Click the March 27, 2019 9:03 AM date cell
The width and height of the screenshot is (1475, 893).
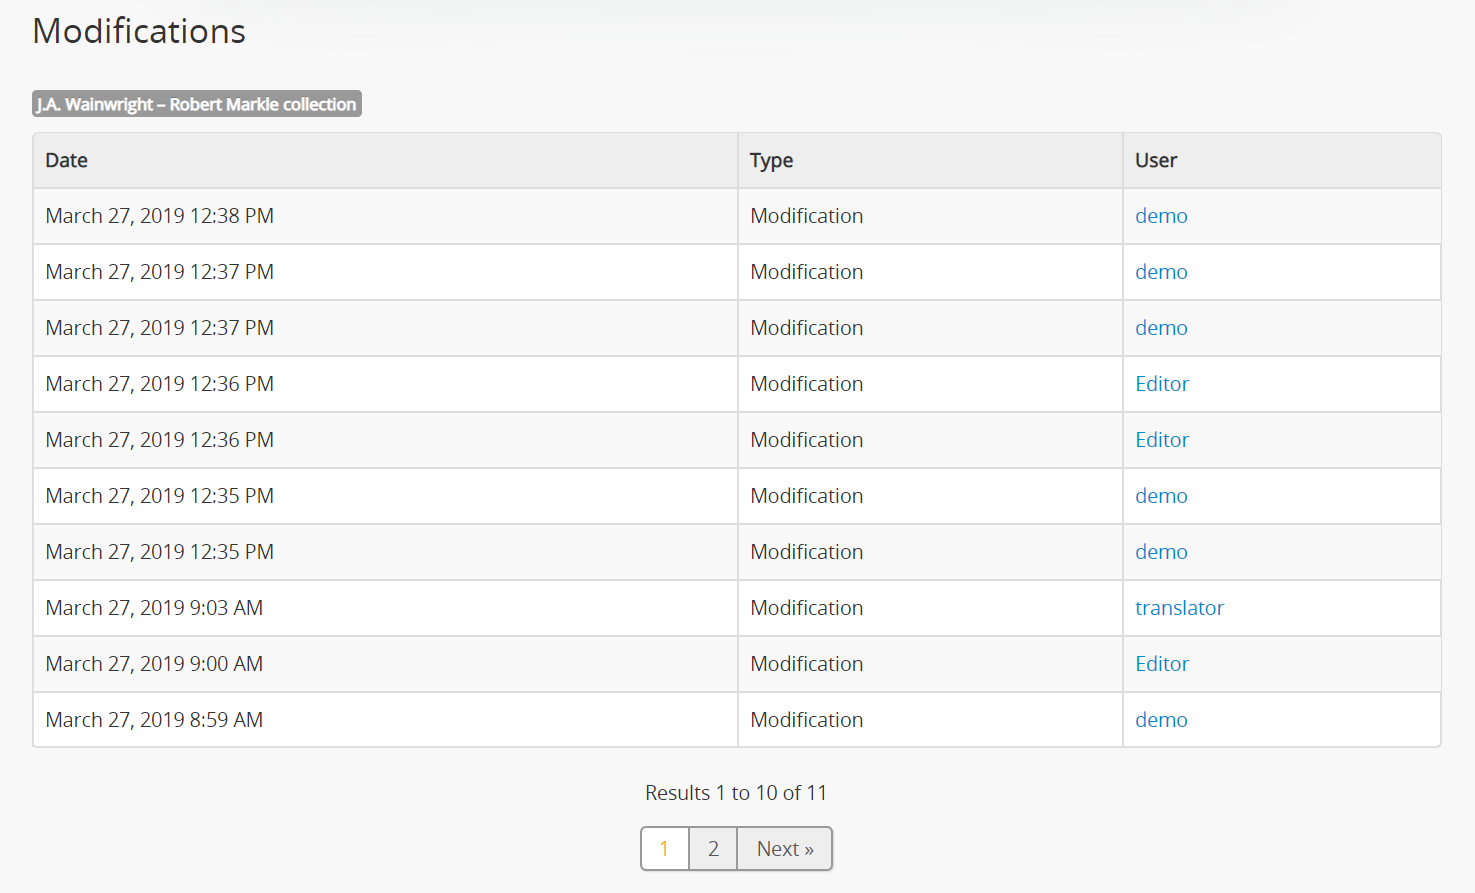click(154, 608)
